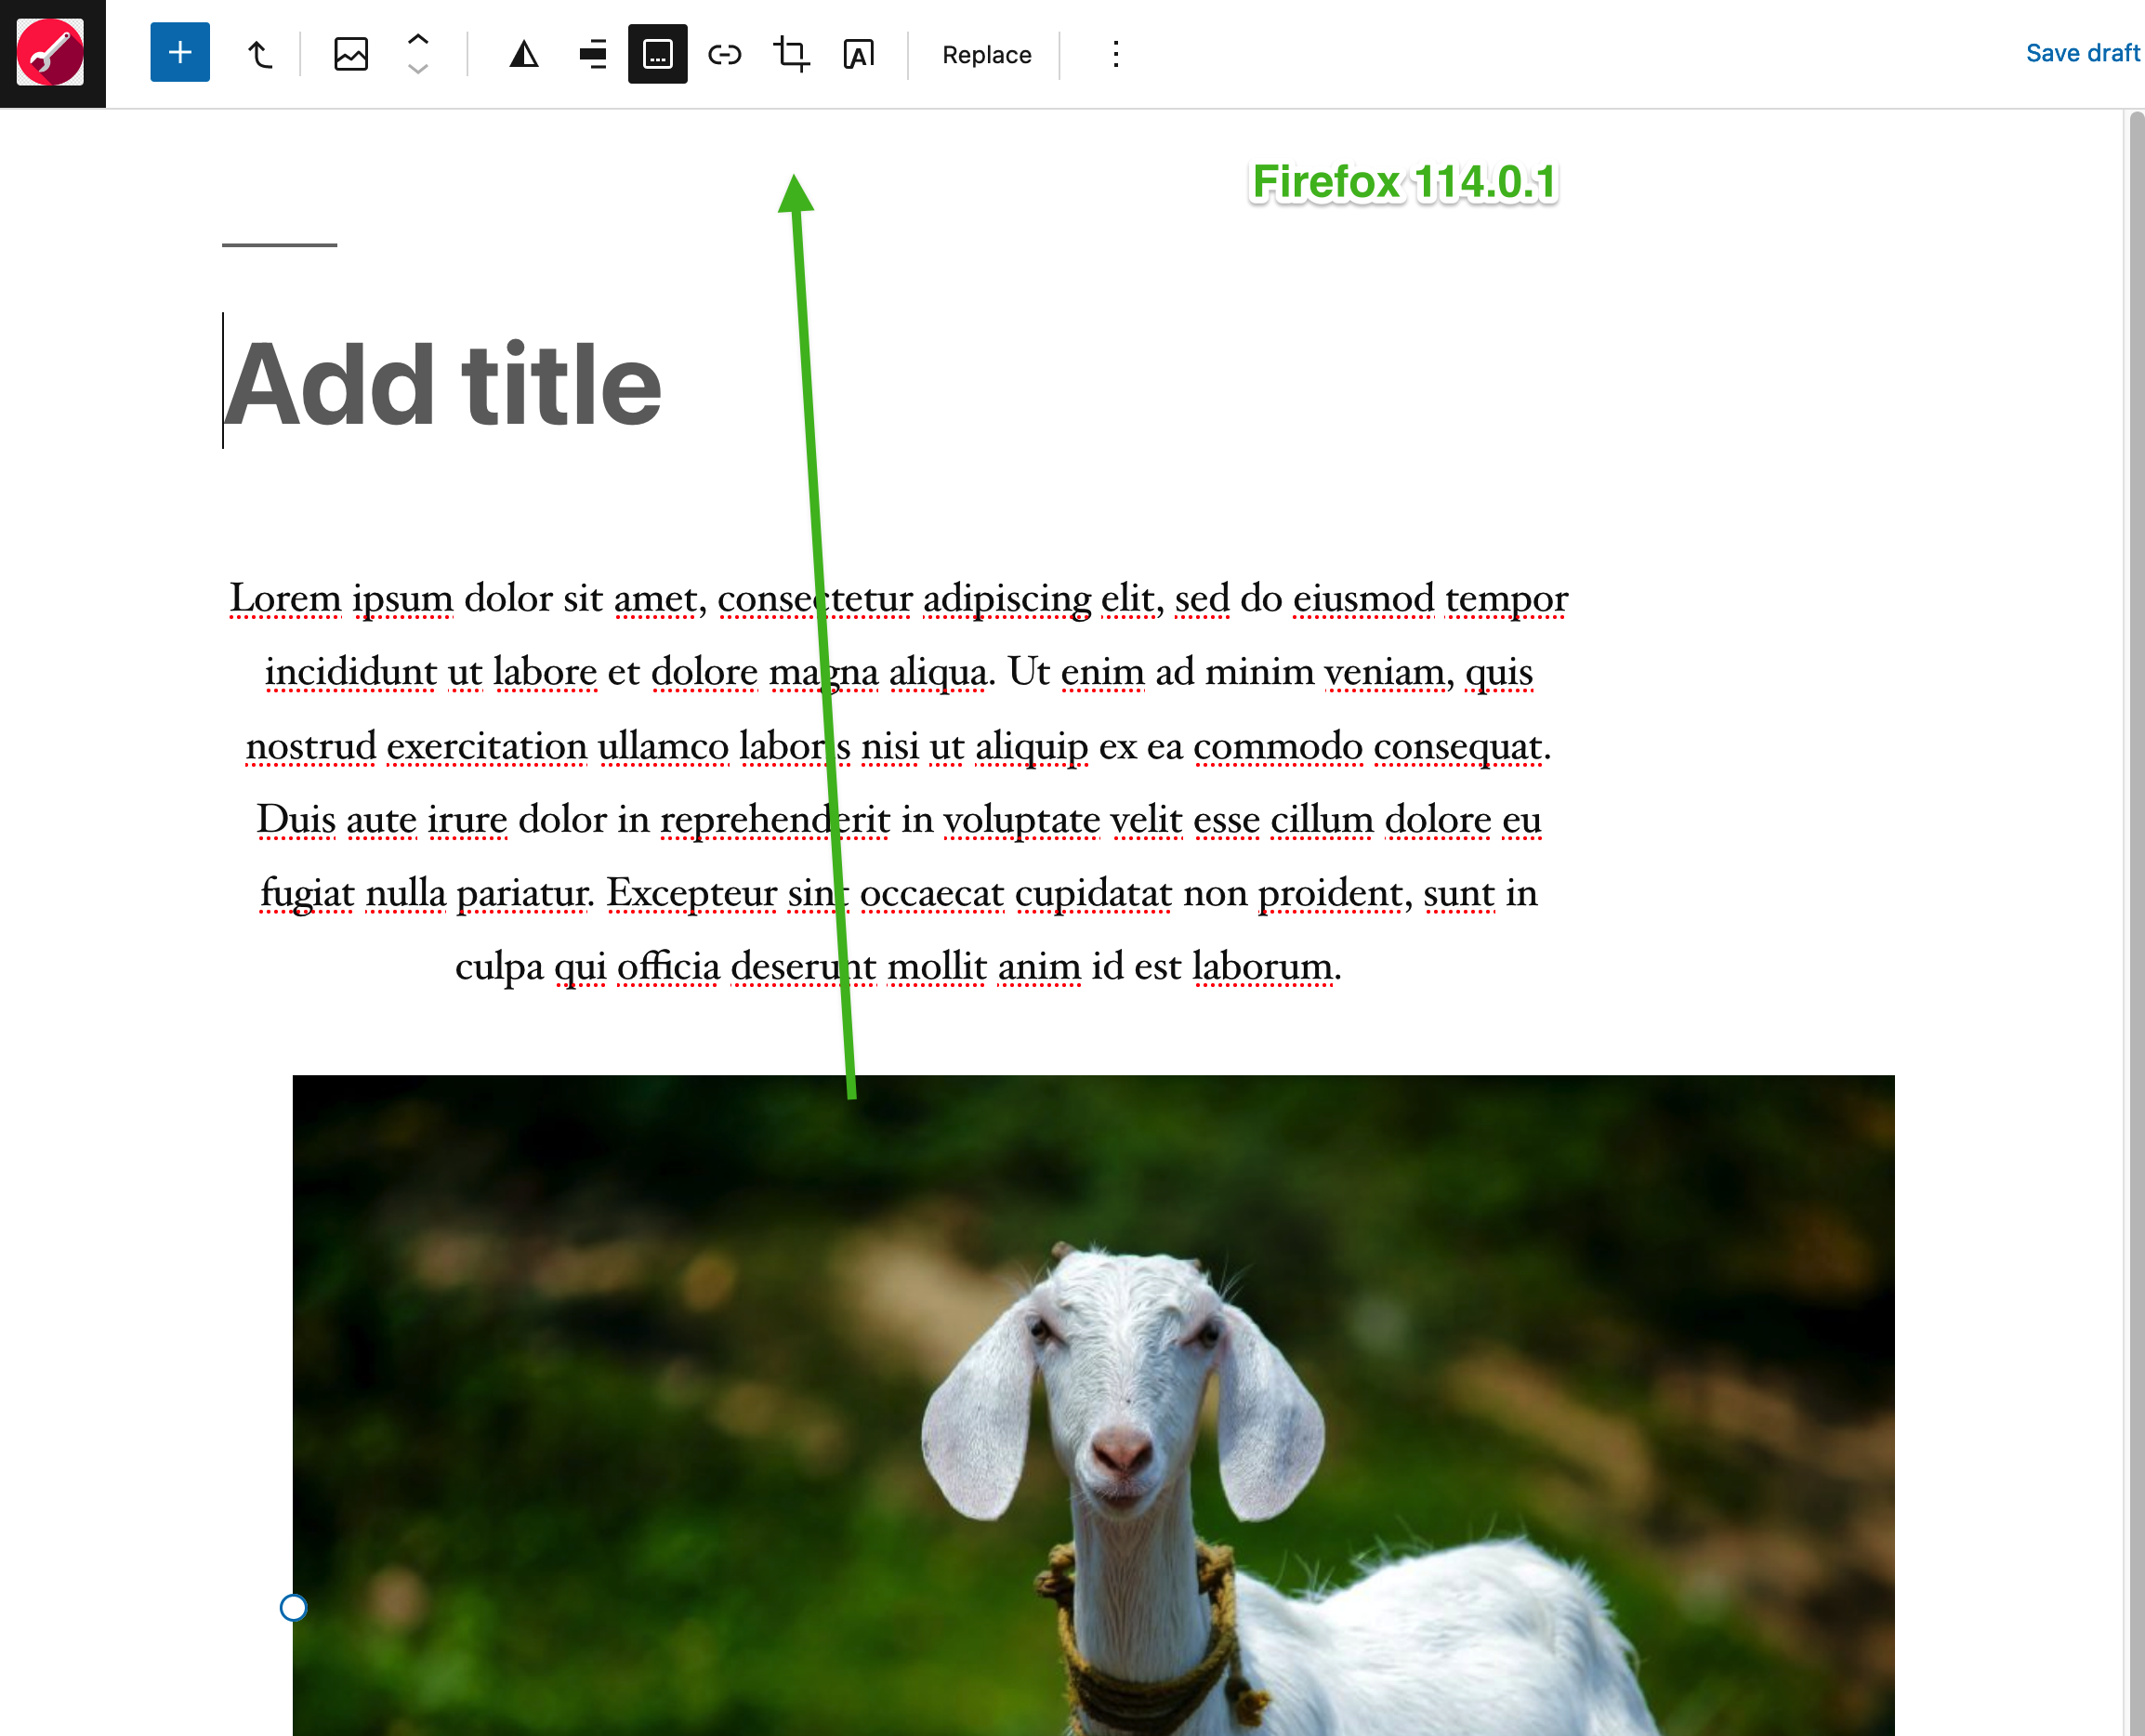Insert a link on the image
The width and height of the screenshot is (2145, 1736).
tap(725, 54)
